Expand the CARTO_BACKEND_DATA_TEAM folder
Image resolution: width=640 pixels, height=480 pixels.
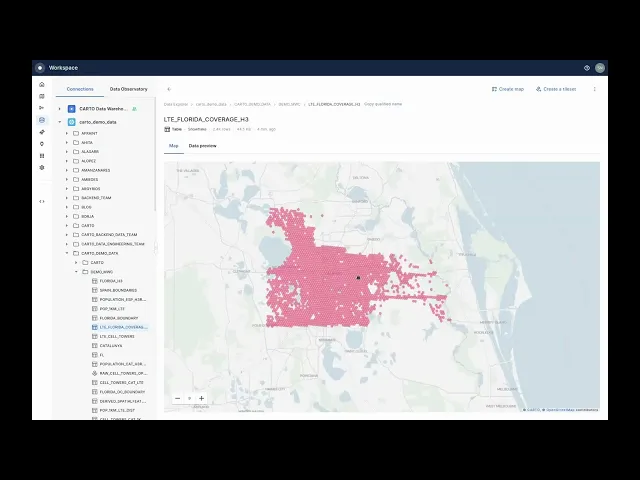[x=67, y=235]
